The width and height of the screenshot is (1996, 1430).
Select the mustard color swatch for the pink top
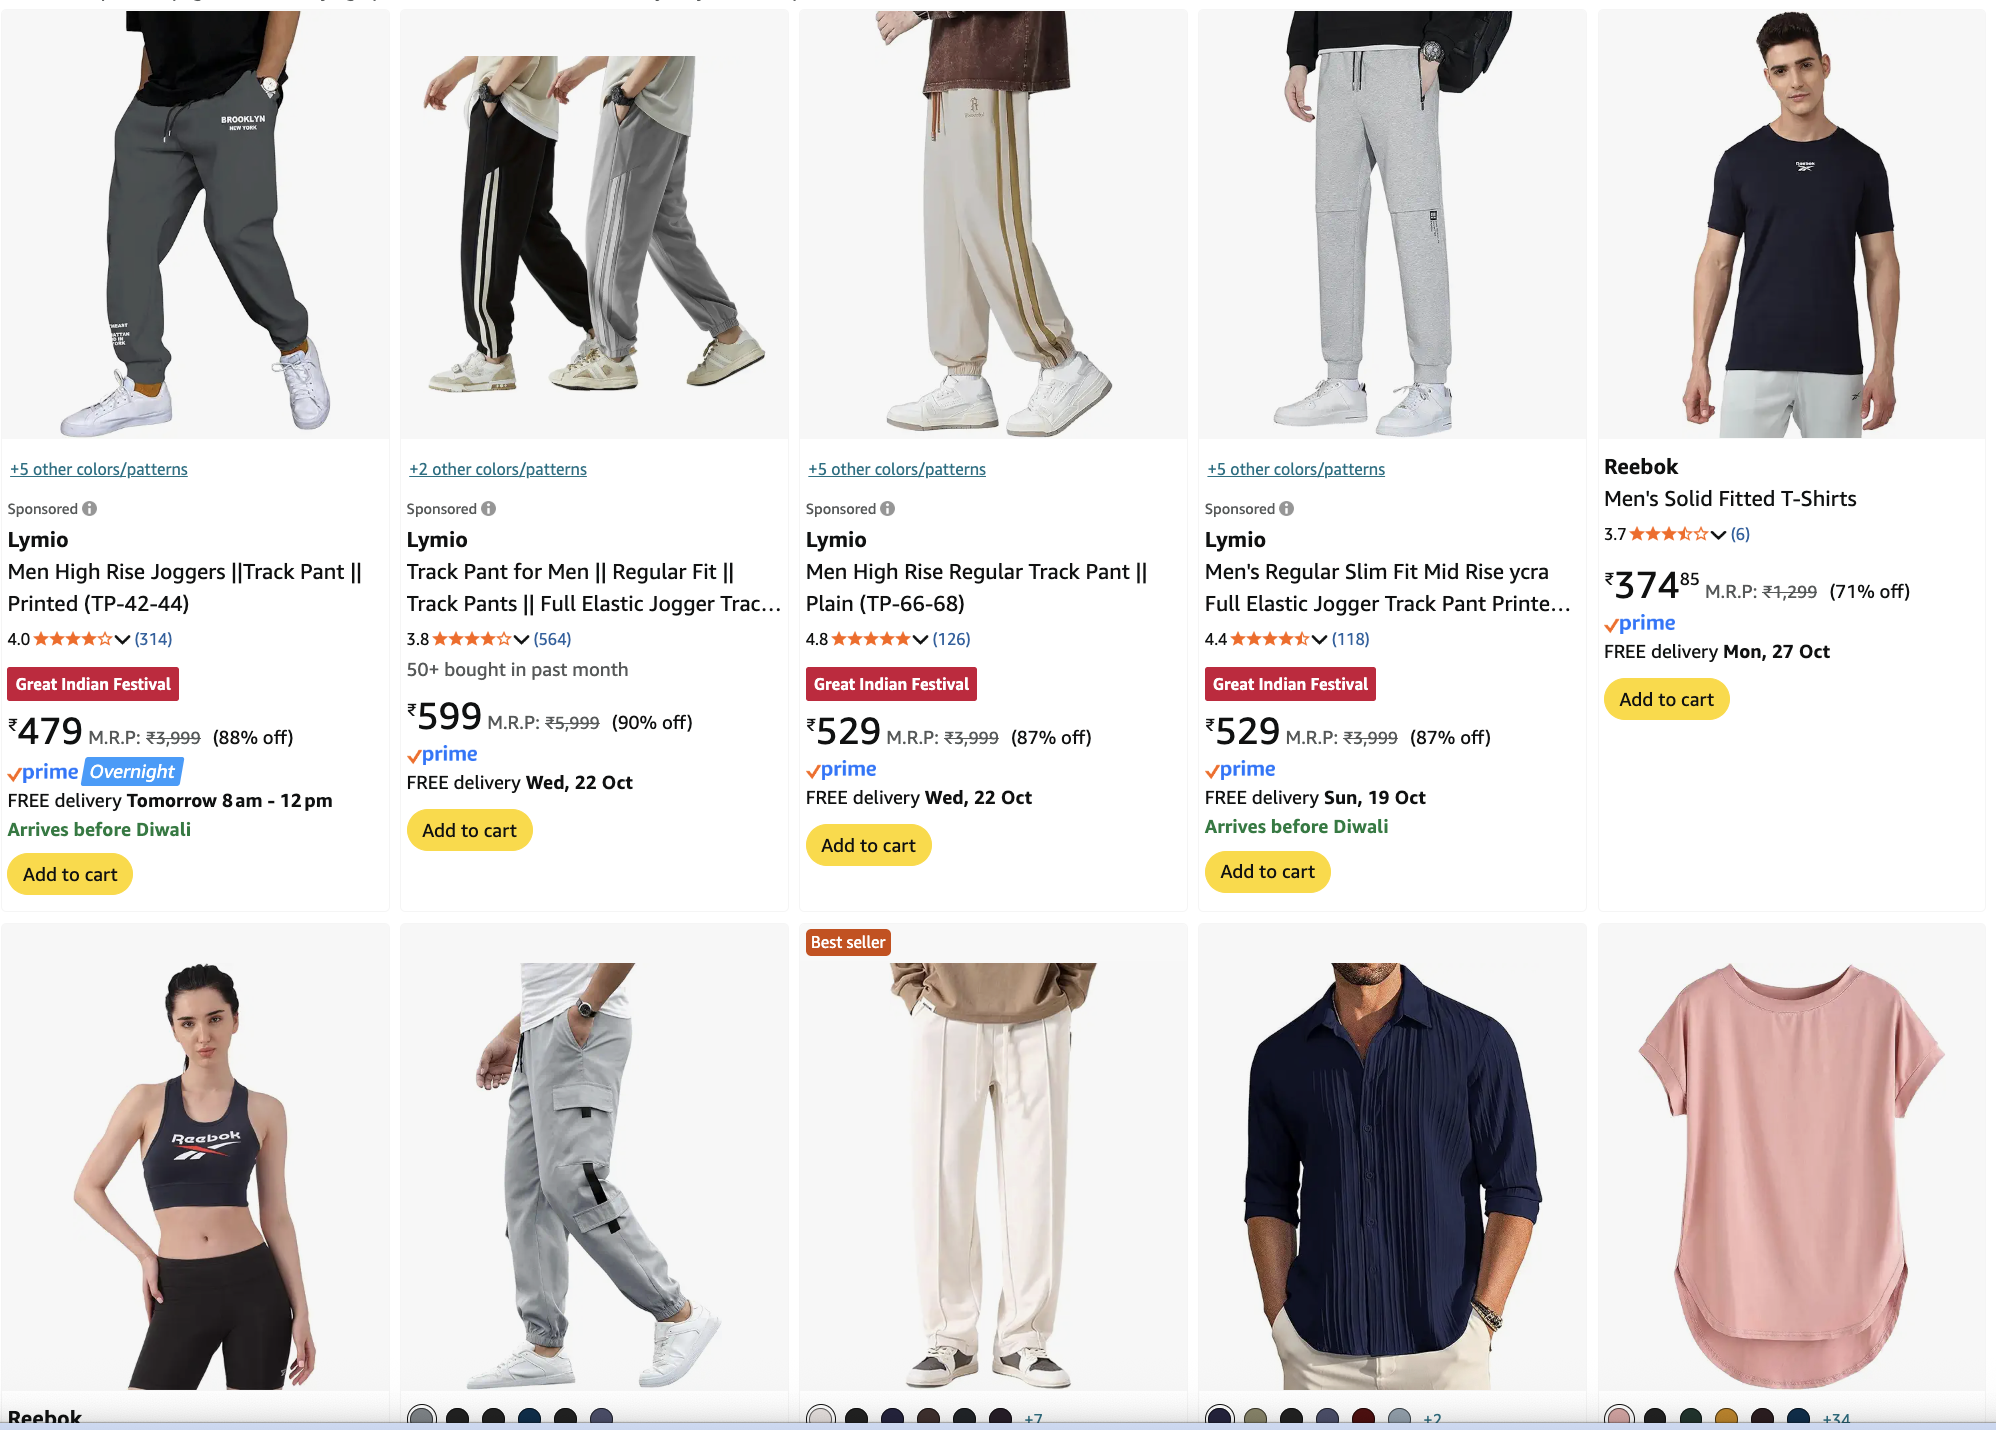click(1726, 1416)
